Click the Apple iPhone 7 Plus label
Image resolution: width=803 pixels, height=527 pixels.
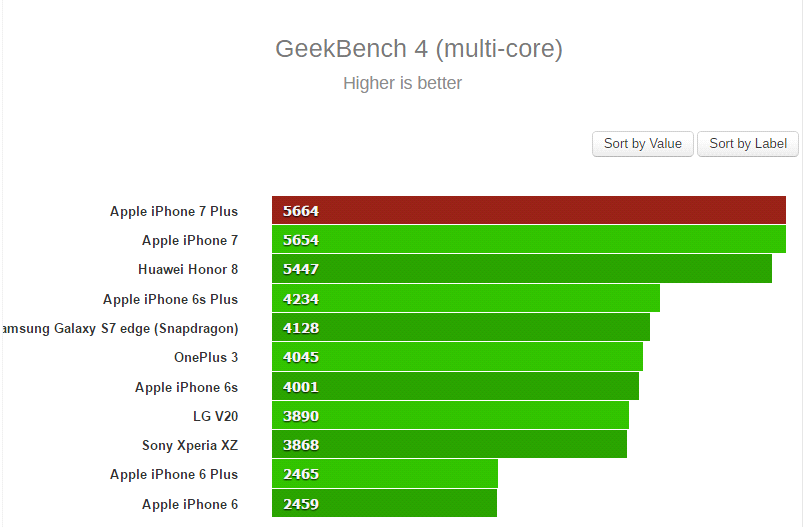[x=174, y=212]
